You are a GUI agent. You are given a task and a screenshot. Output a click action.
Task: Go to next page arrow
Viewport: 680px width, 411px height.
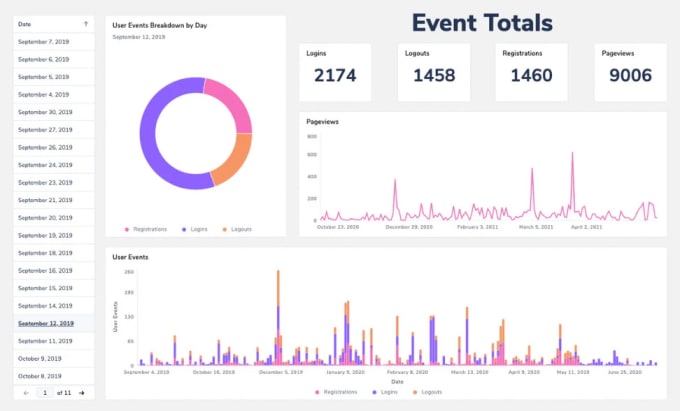pos(82,393)
